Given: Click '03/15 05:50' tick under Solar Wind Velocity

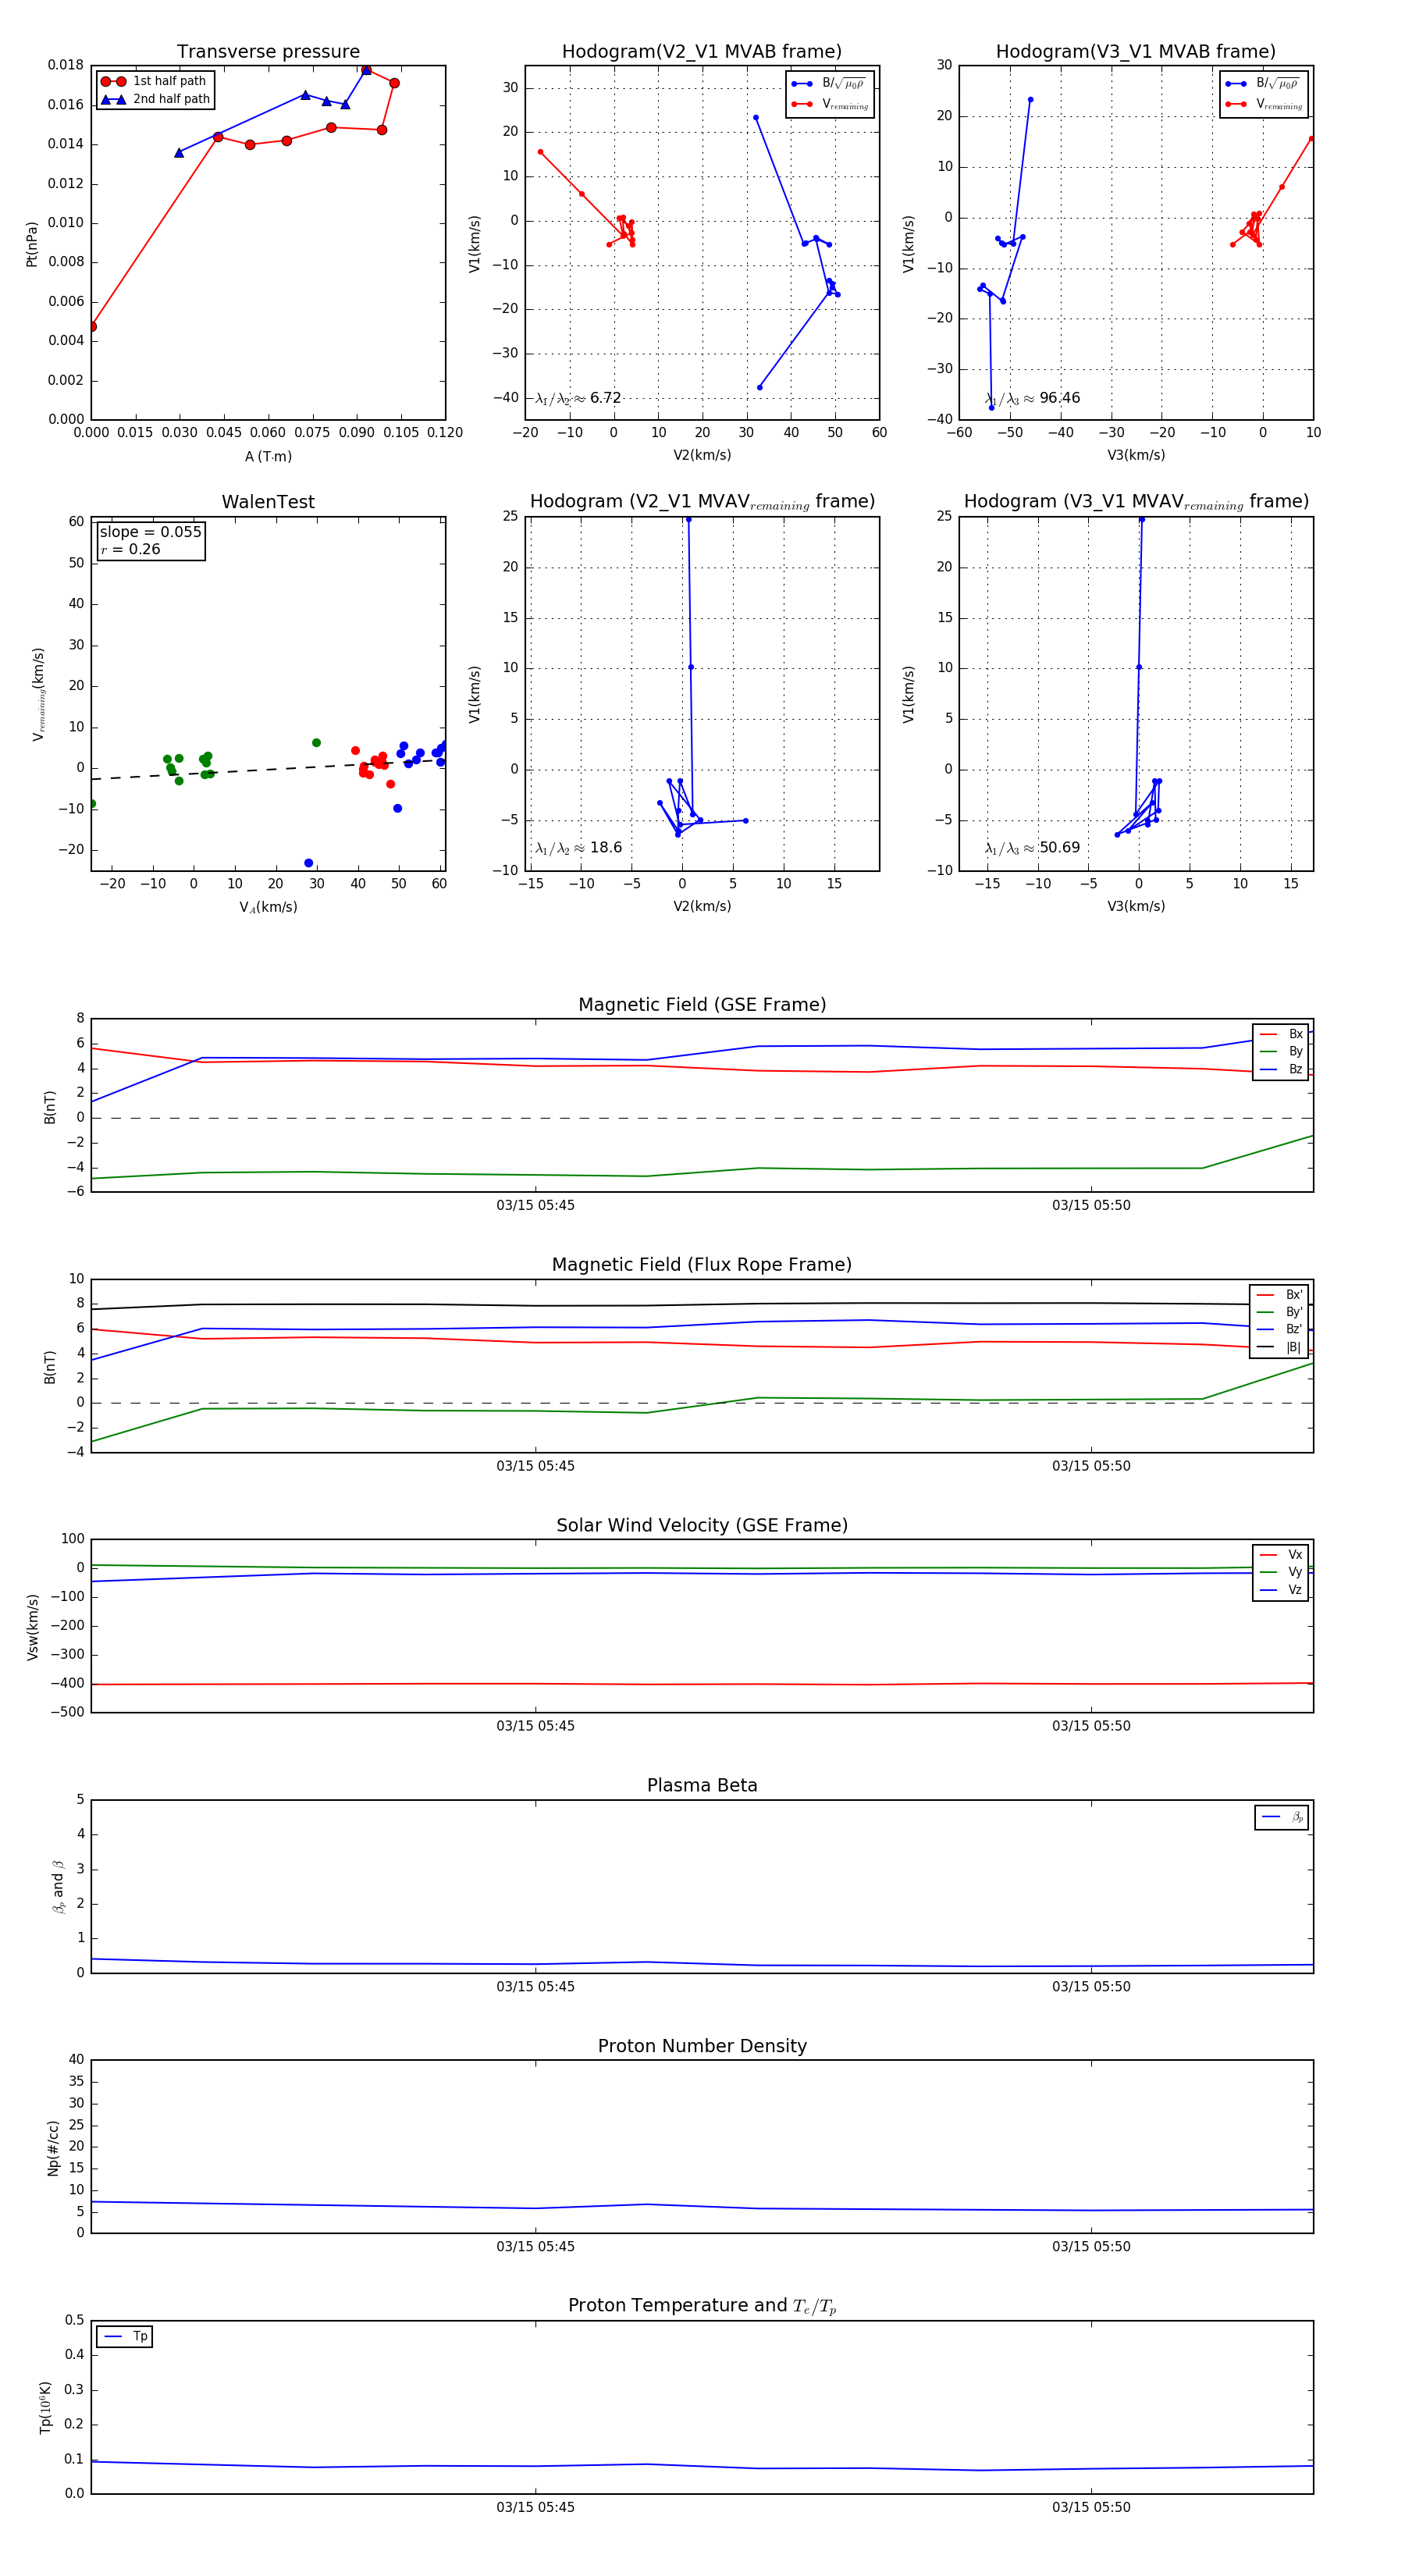Looking at the screenshot, I should (x=1091, y=1726).
